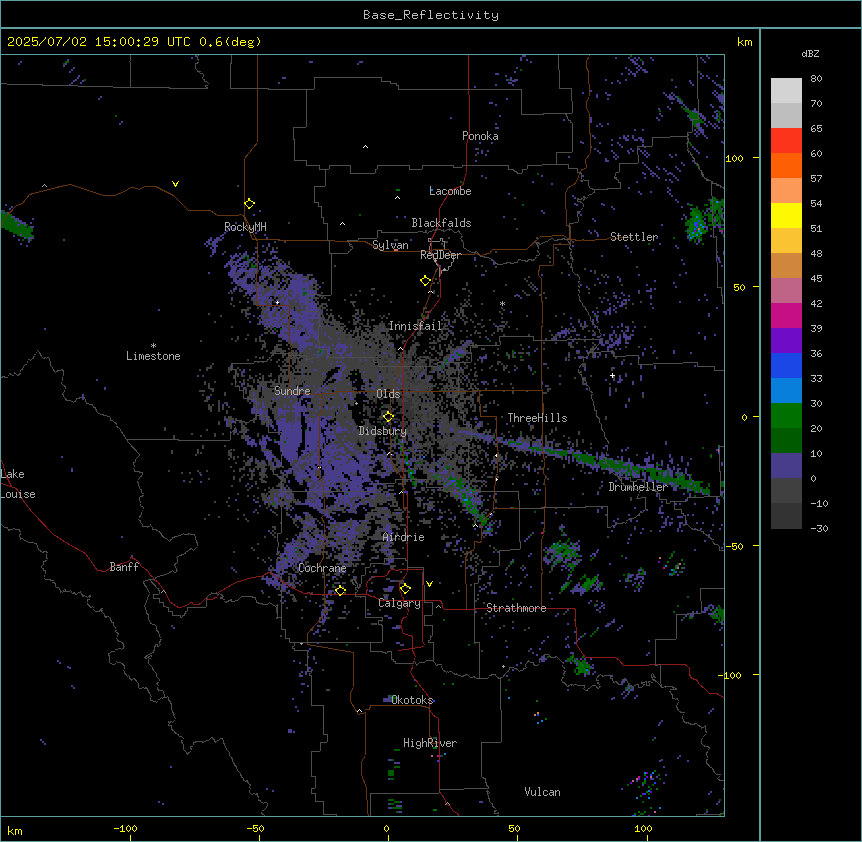Select the white asterisk marker above Limestone

(153, 346)
